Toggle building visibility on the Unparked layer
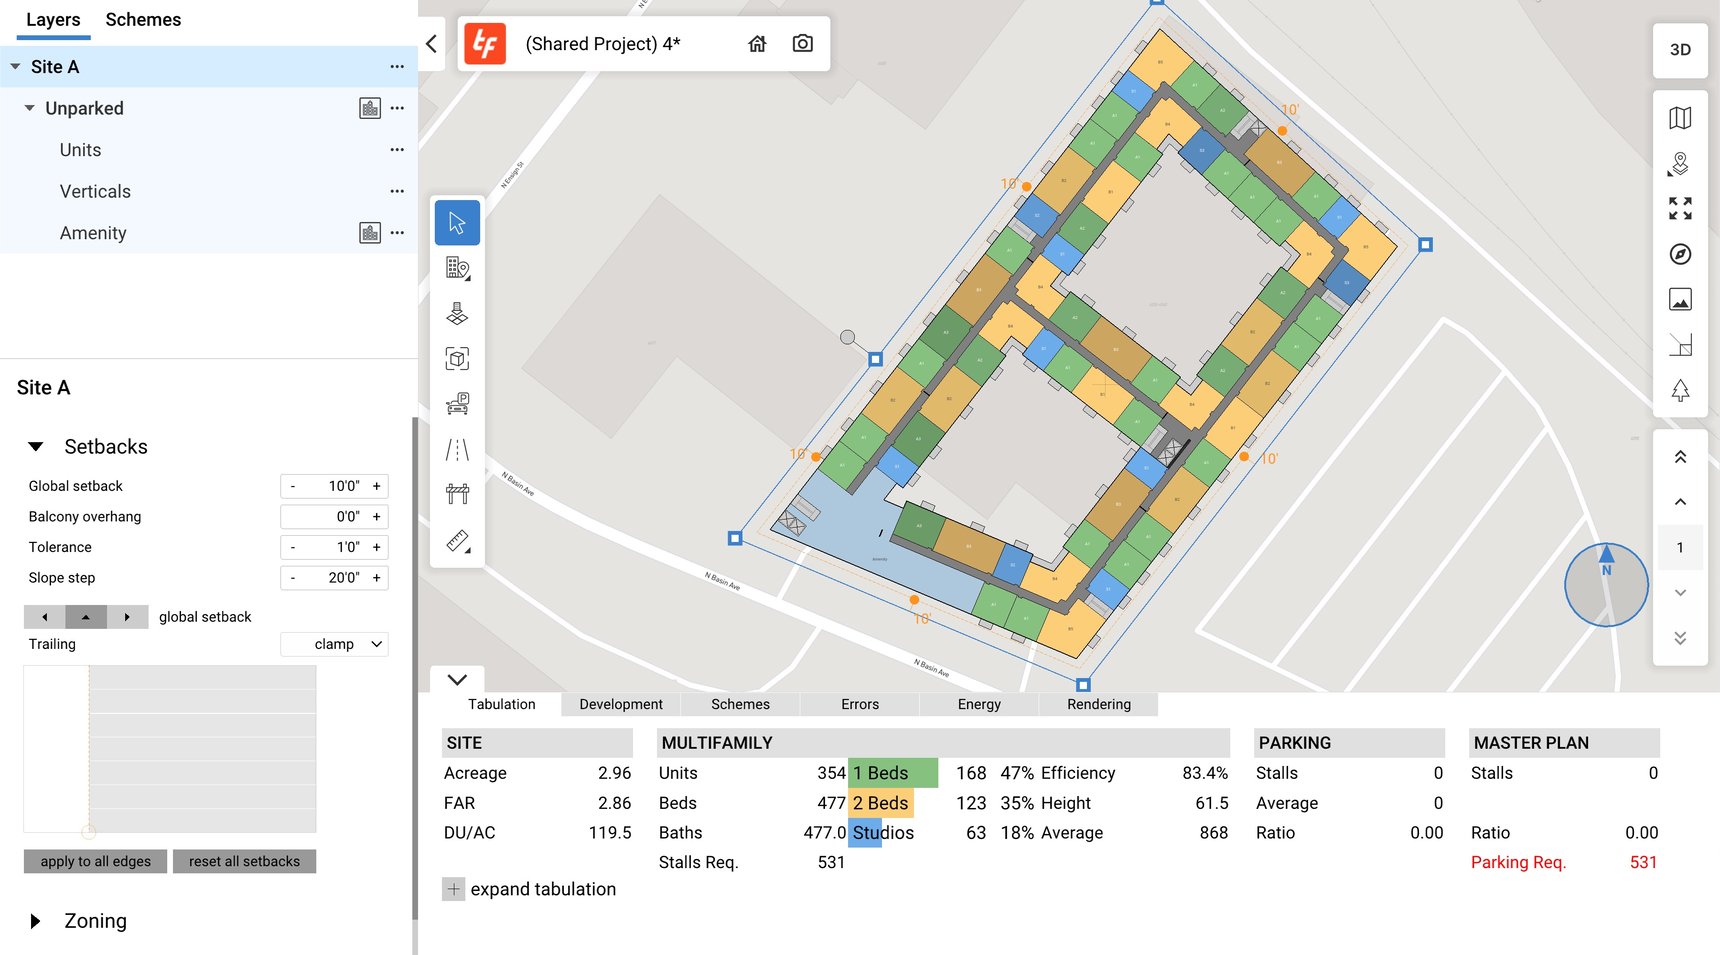 pos(370,108)
